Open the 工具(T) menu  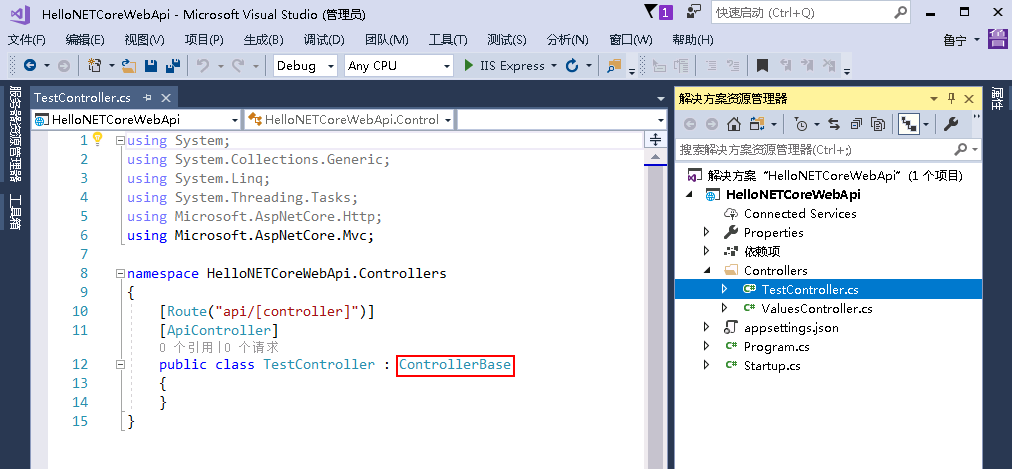click(448, 40)
